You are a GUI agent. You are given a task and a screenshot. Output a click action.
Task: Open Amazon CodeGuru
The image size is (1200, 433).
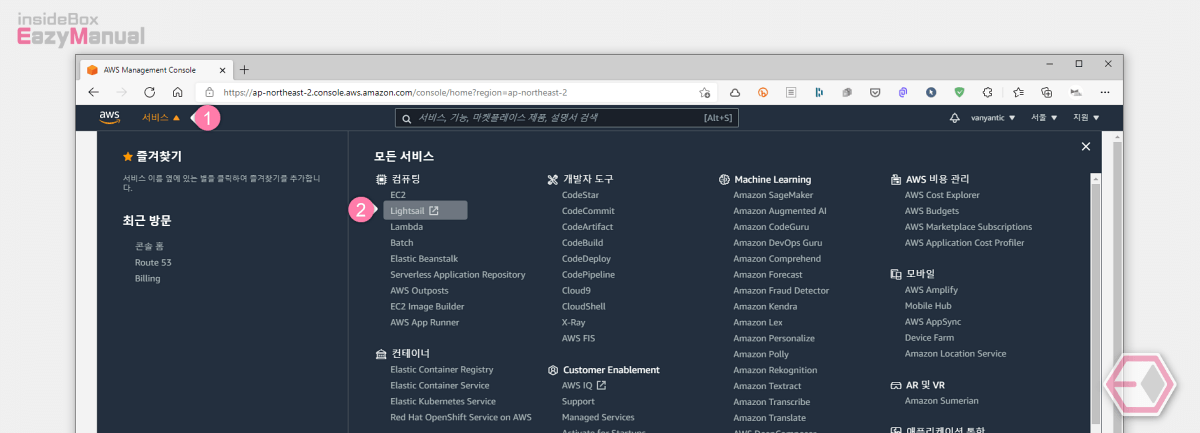pos(771,227)
